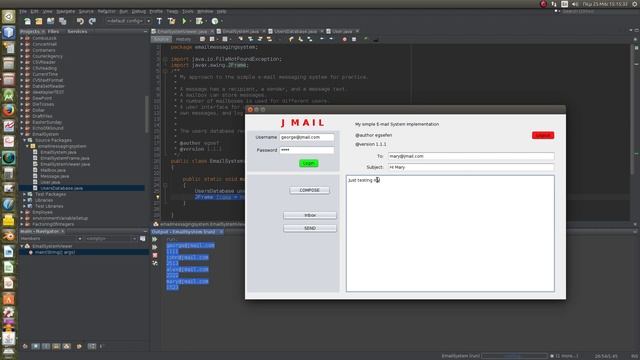The image size is (640, 360).
Task: Click the run progress bar in status bar
Action: click(x=515, y=356)
